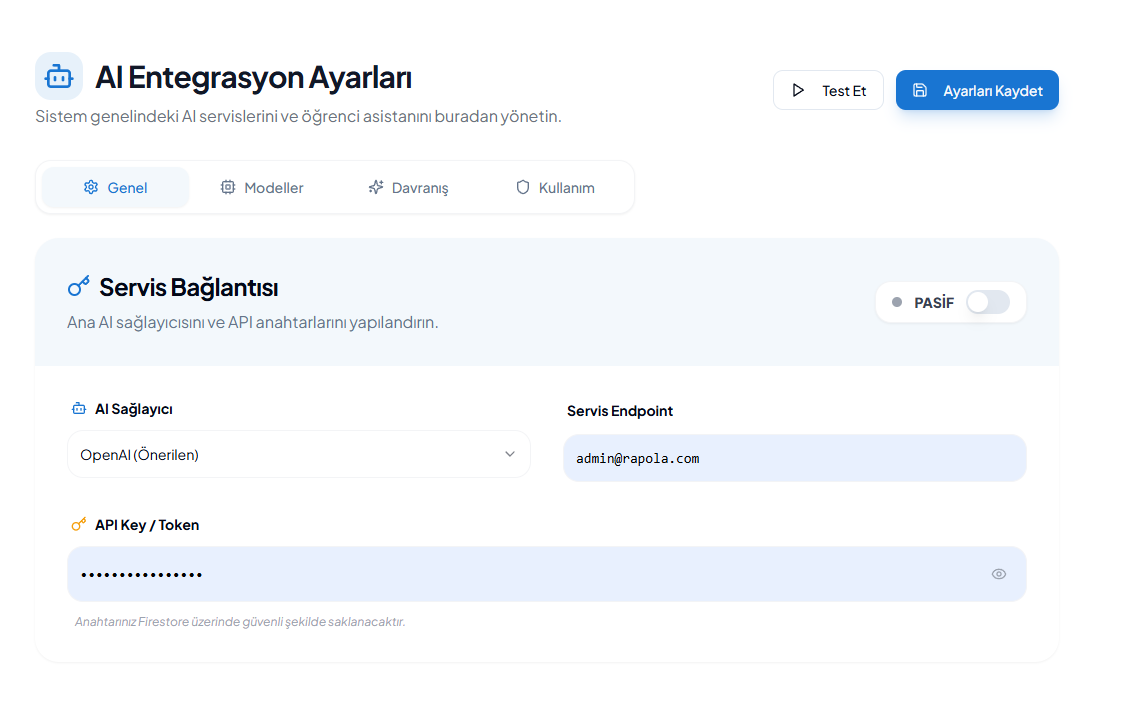Toggle the PASİF service switch on

tap(987, 302)
